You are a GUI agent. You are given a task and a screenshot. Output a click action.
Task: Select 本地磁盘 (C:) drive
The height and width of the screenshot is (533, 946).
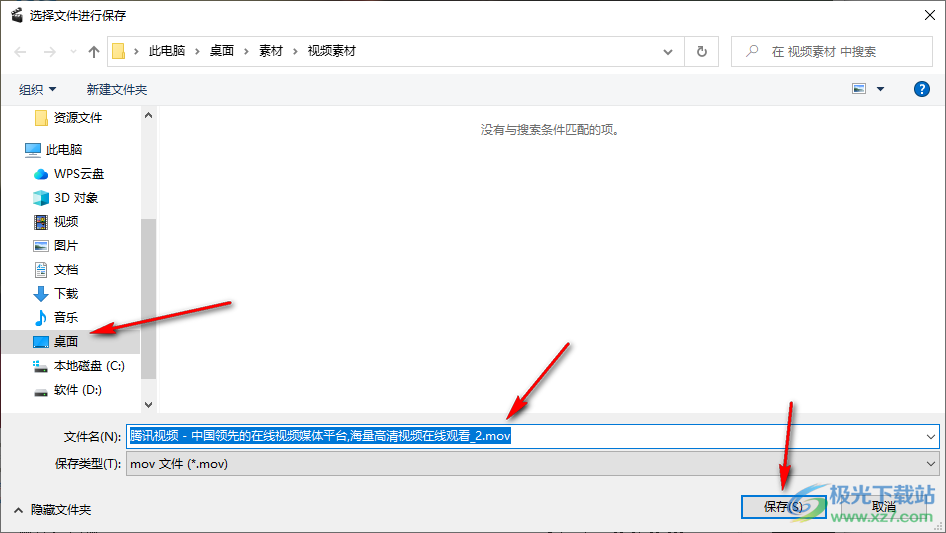click(88, 366)
